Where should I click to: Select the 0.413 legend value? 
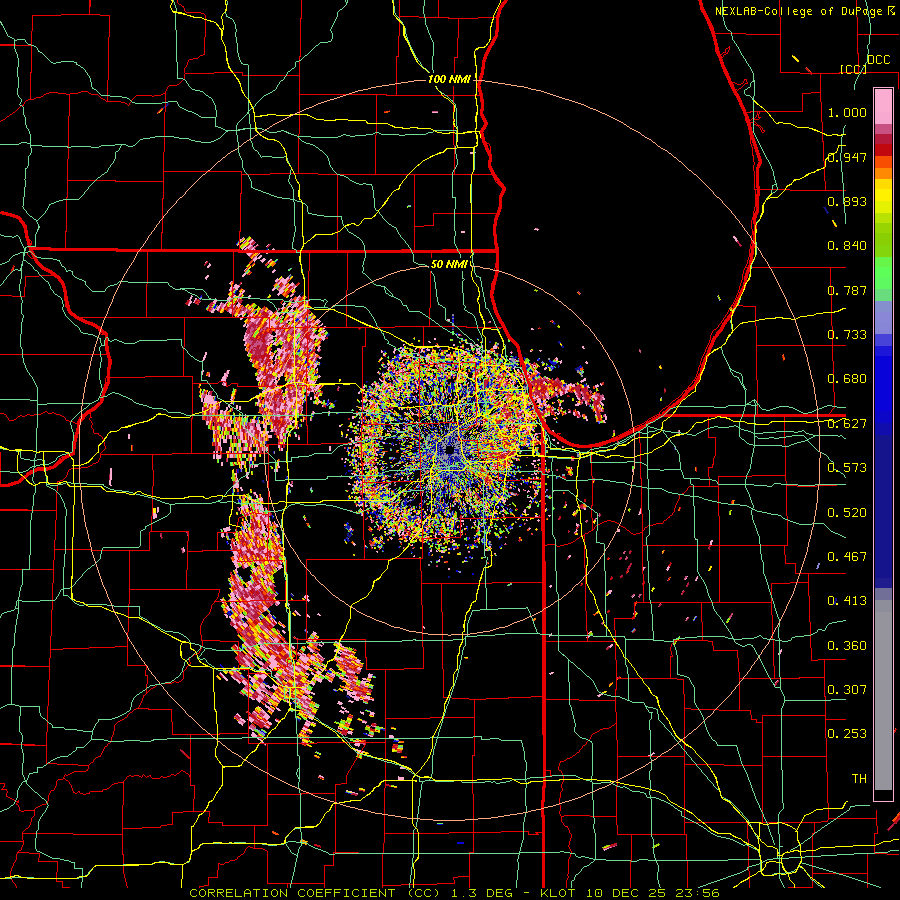(x=847, y=601)
